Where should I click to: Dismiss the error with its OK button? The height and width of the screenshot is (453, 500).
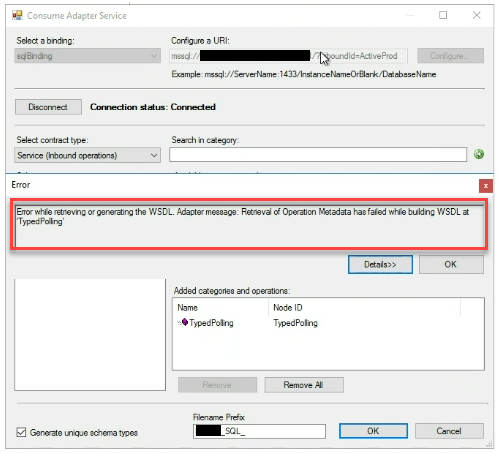tap(451, 265)
